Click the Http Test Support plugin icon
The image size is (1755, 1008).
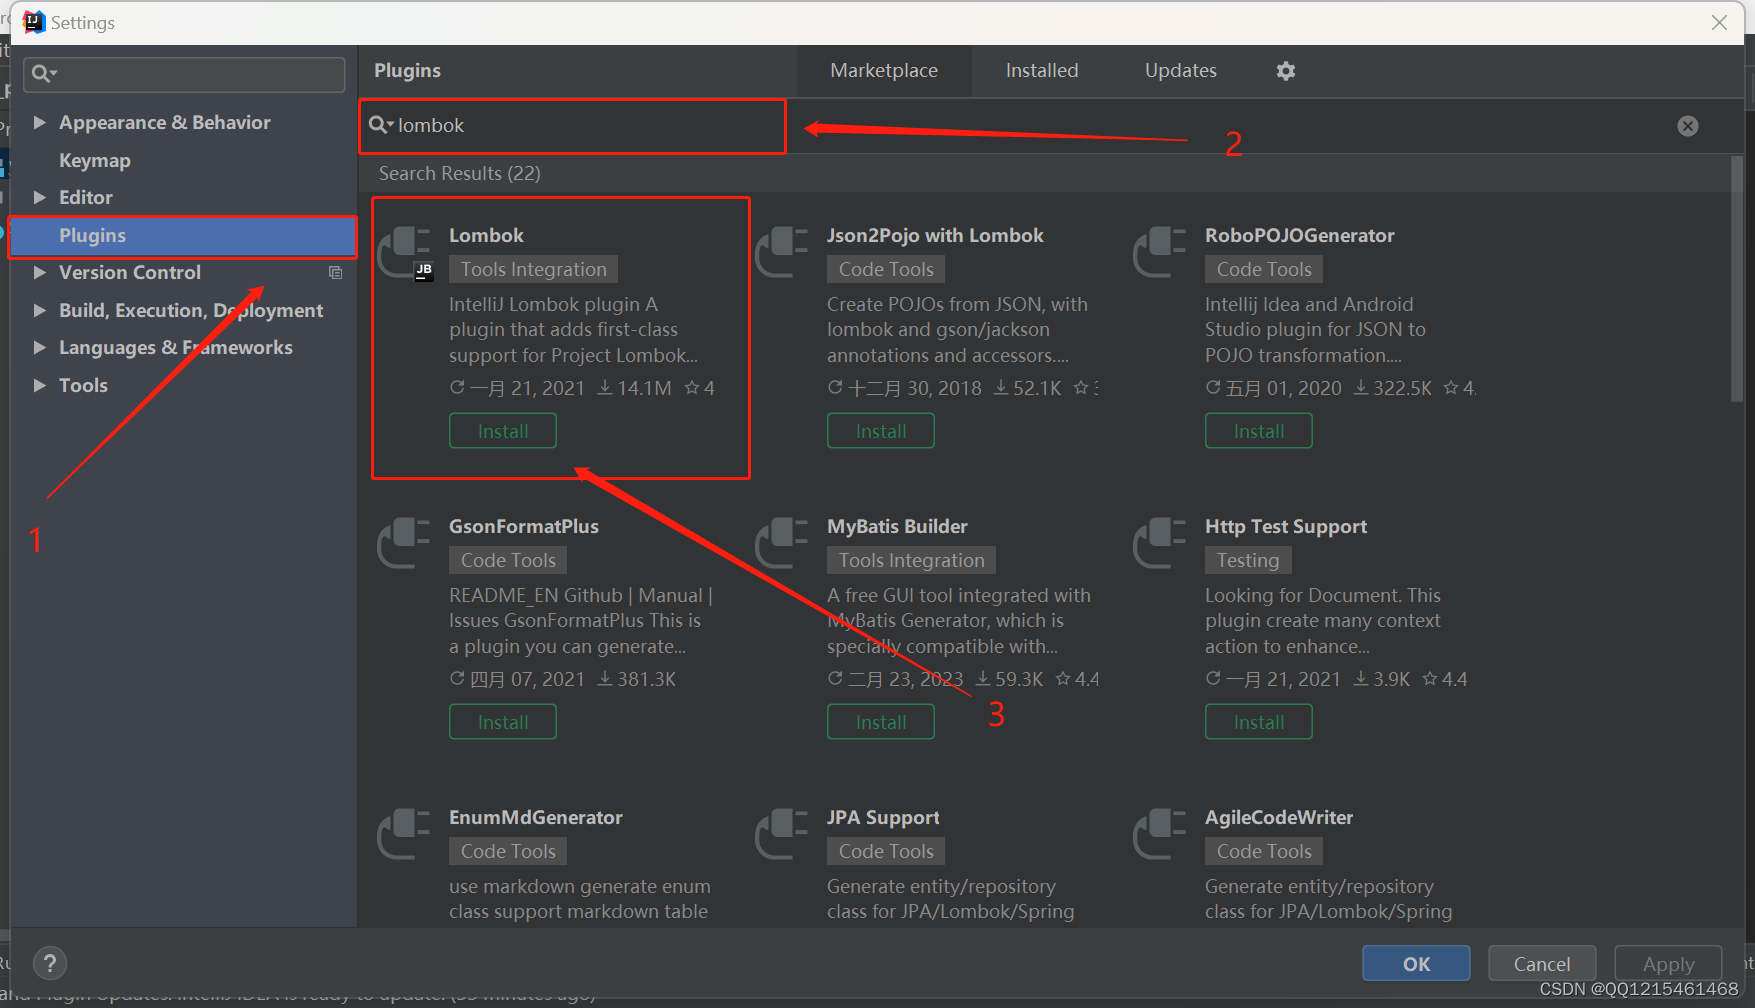click(1160, 543)
